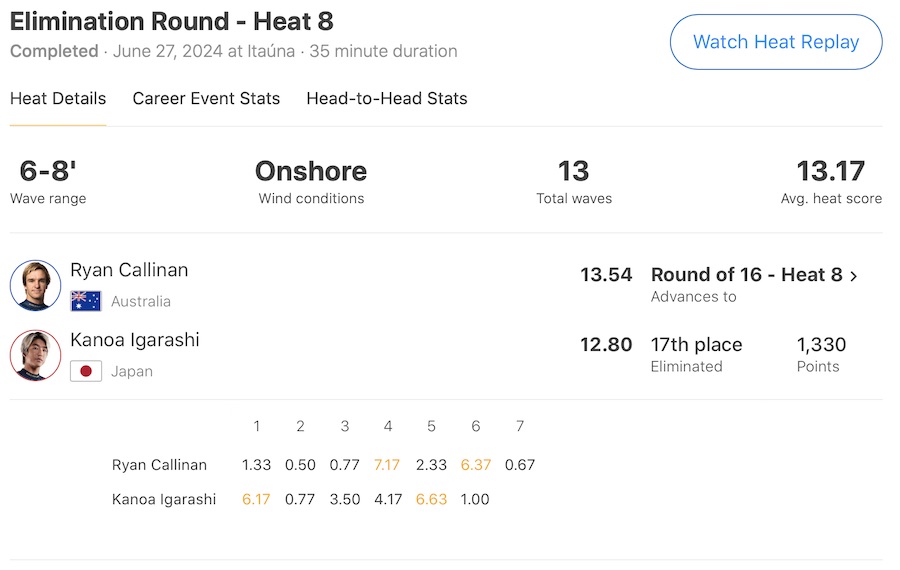Open the Head-to-Head Stats tab
This screenshot has width=900, height=570.
point(387,99)
